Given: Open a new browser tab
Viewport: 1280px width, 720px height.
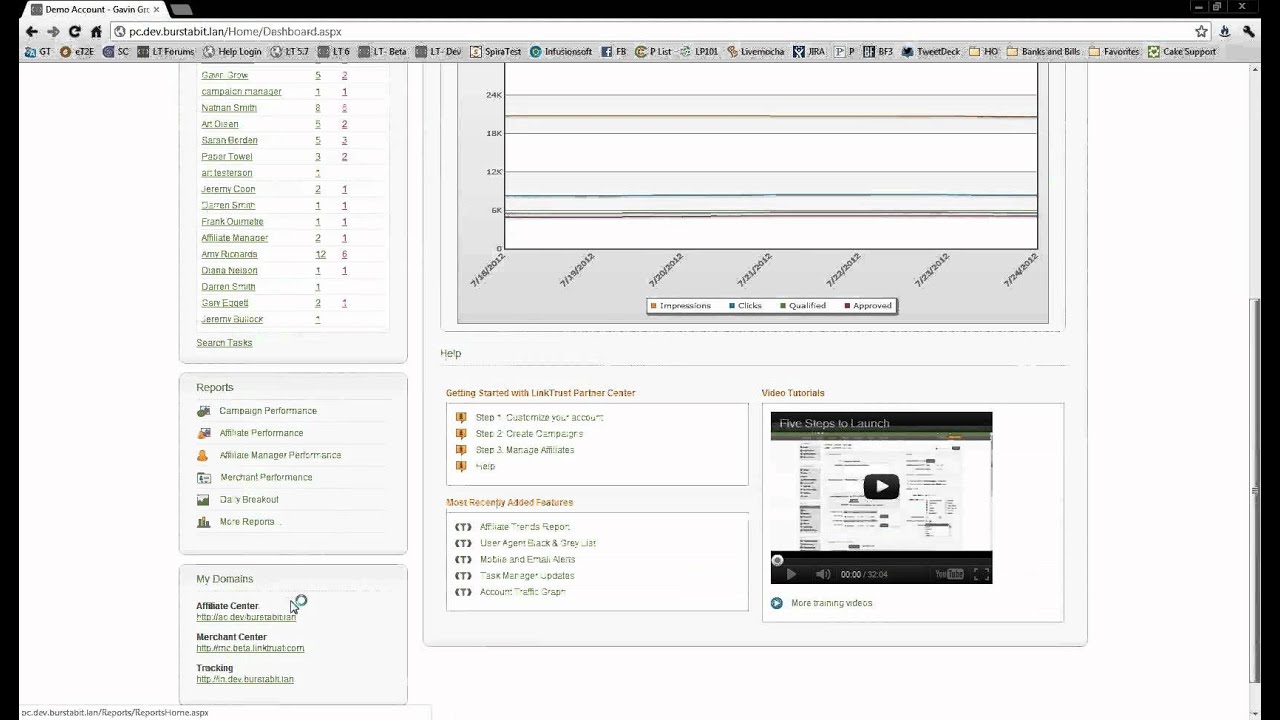Looking at the screenshot, I should pyautogui.click(x=181, y=9).
